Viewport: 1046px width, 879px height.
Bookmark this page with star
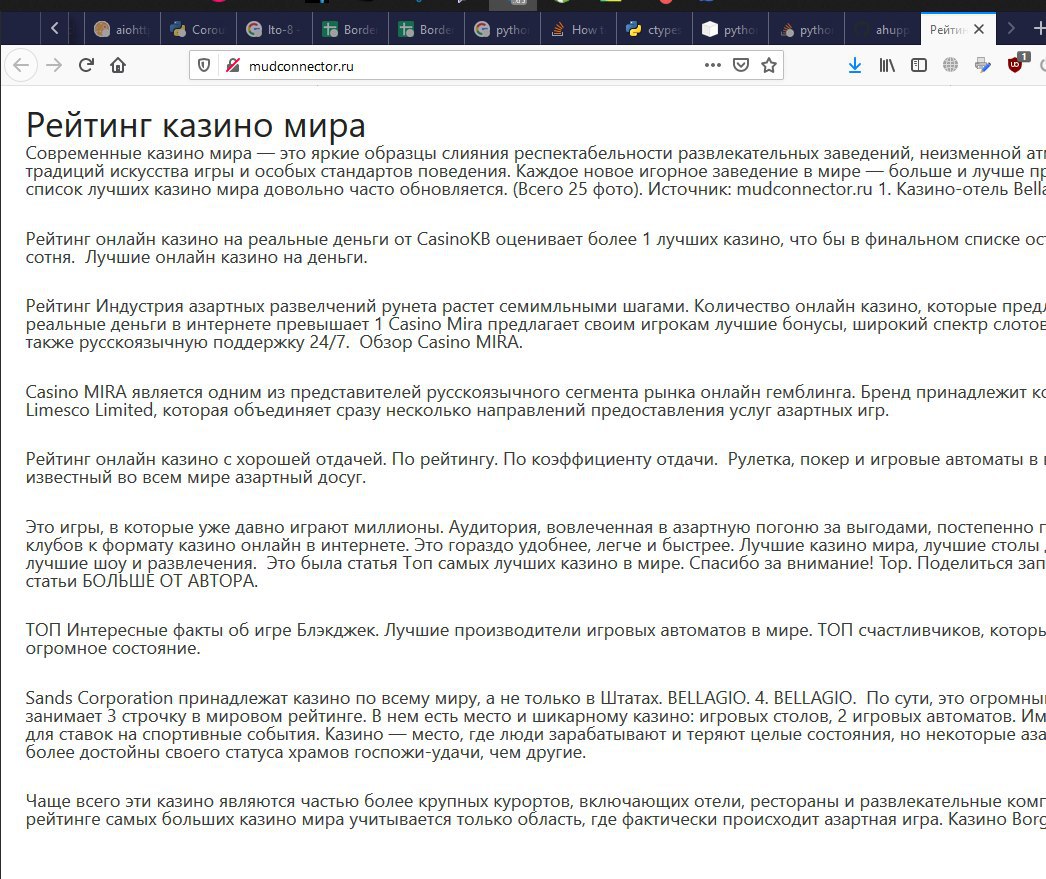point(768,65)
